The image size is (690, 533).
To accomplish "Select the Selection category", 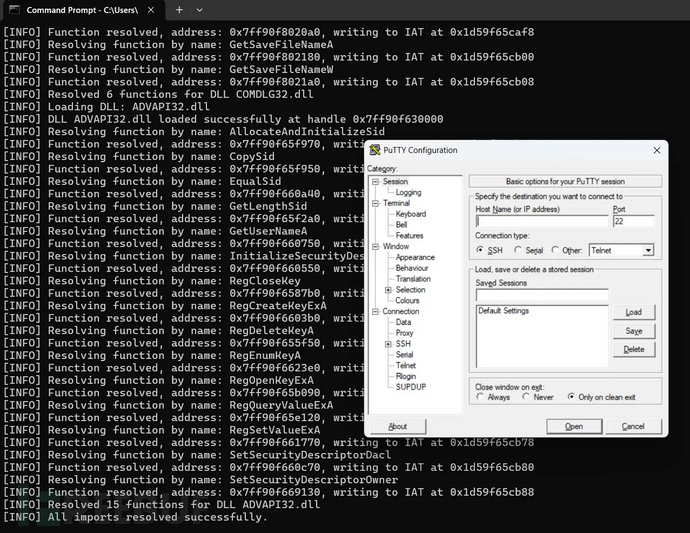I will (410, 290).
